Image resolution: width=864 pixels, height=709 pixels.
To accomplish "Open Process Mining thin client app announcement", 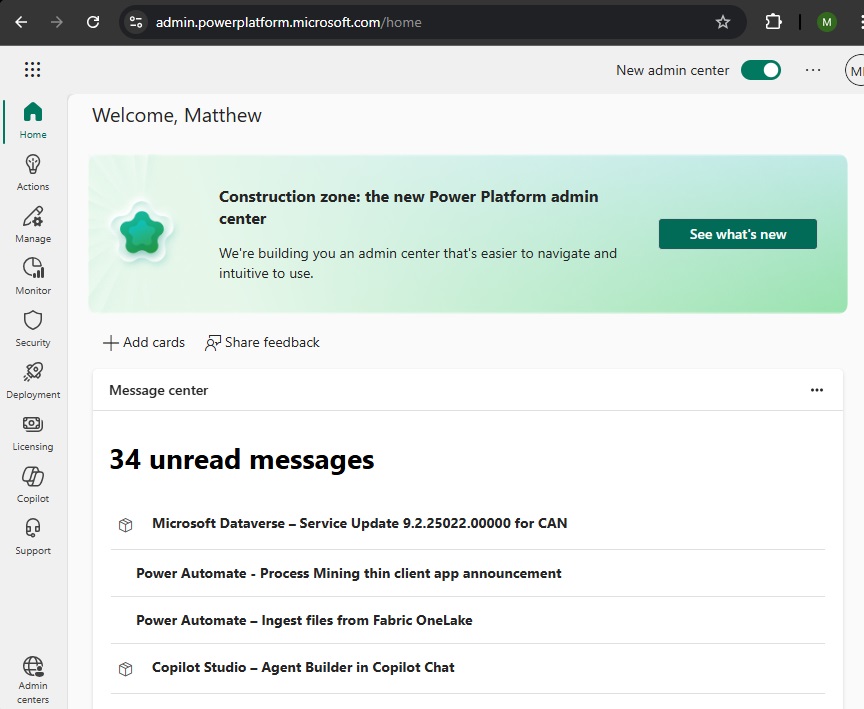I will tap(349, 573).
